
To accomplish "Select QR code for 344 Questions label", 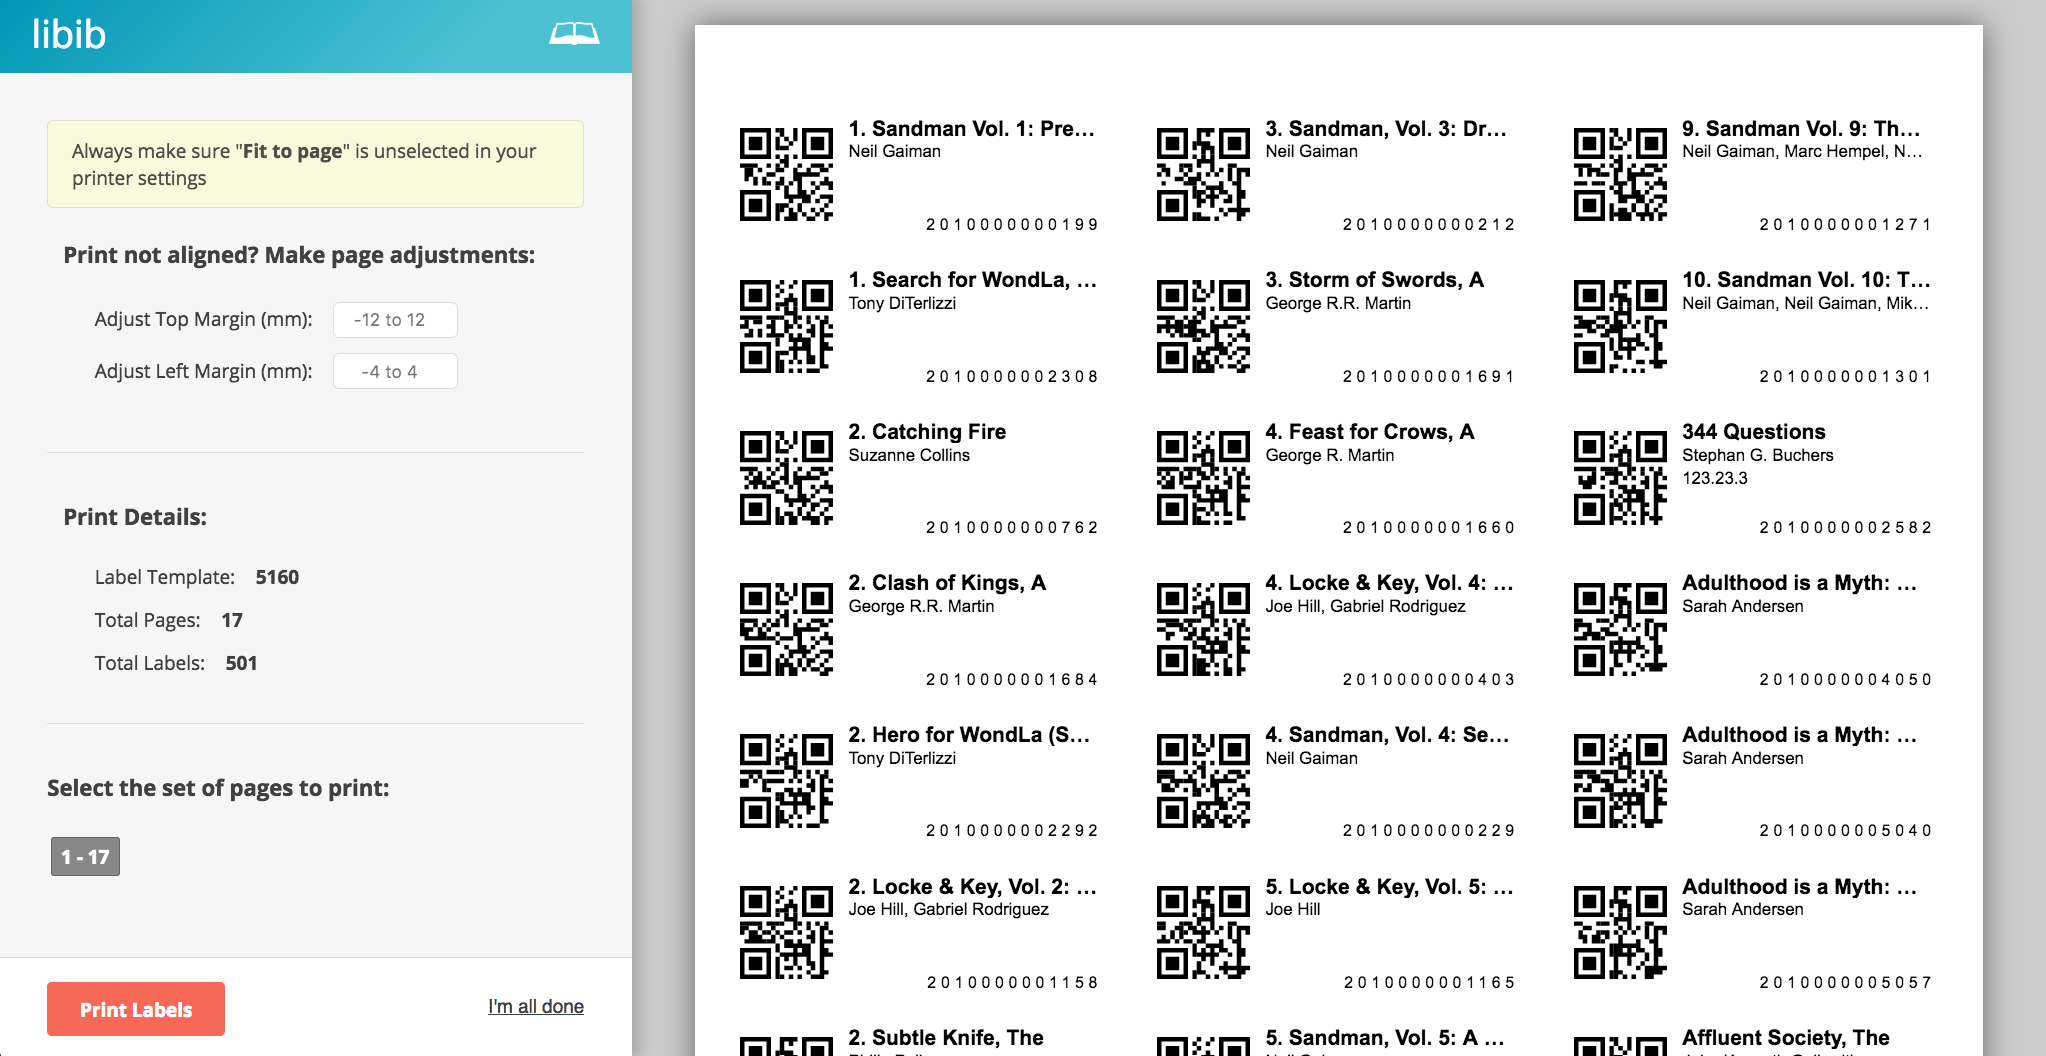I will coord(1619,478).
